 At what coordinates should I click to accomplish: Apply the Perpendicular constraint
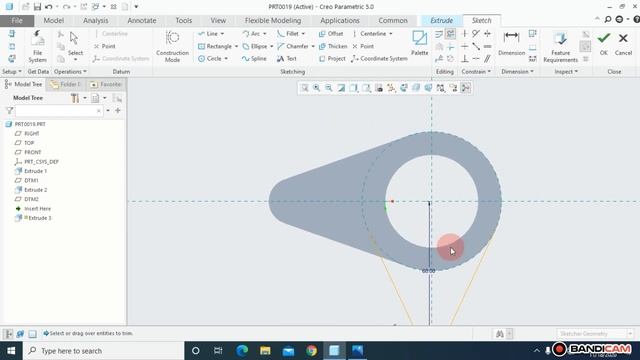pos(465,59)
